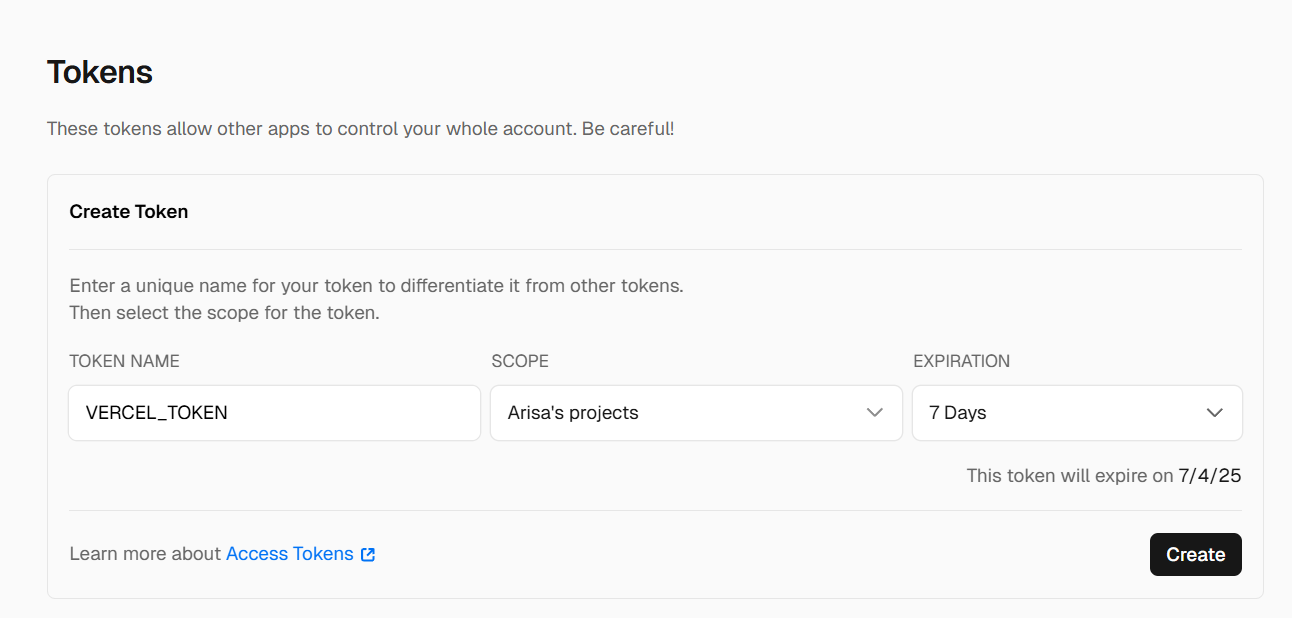The image size is (1292, 618).
Task: Click the account safety warning text
Action: click(360, 128)
